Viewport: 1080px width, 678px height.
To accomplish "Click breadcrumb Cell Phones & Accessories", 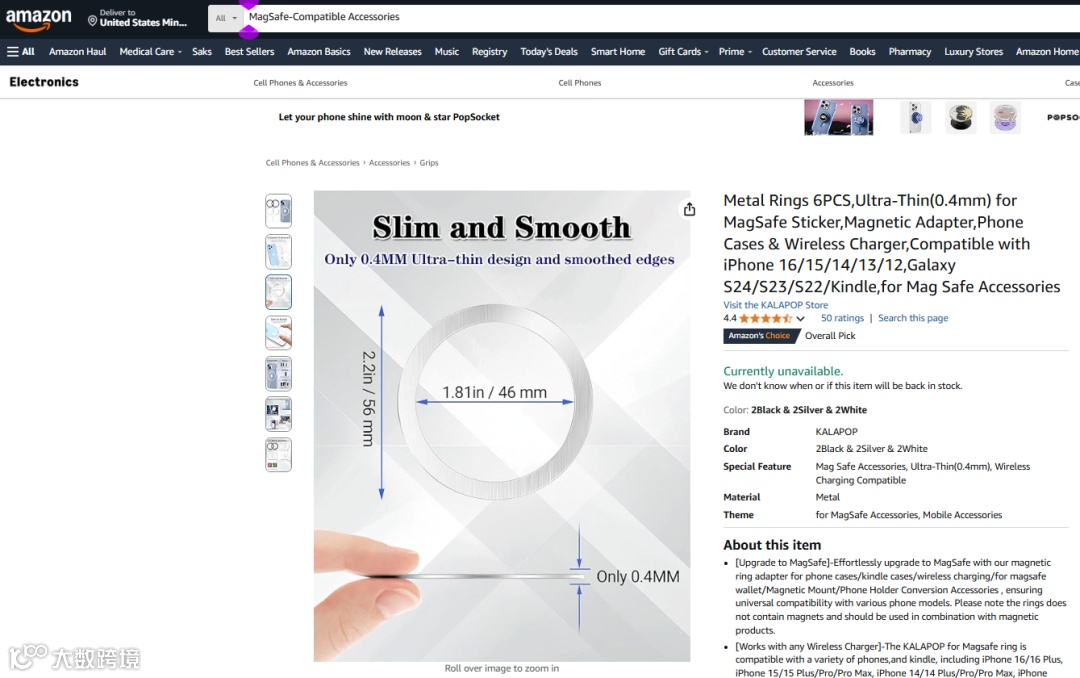I will click(x=313, y=163).
